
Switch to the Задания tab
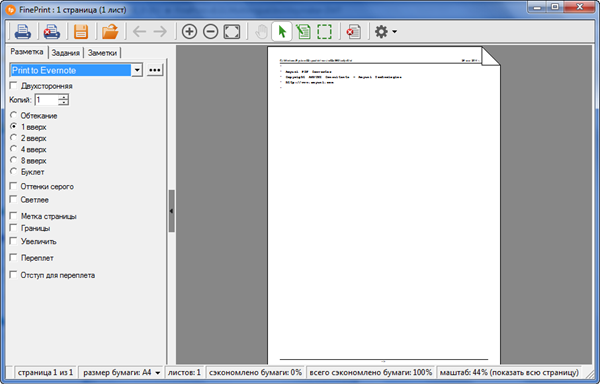65,53
